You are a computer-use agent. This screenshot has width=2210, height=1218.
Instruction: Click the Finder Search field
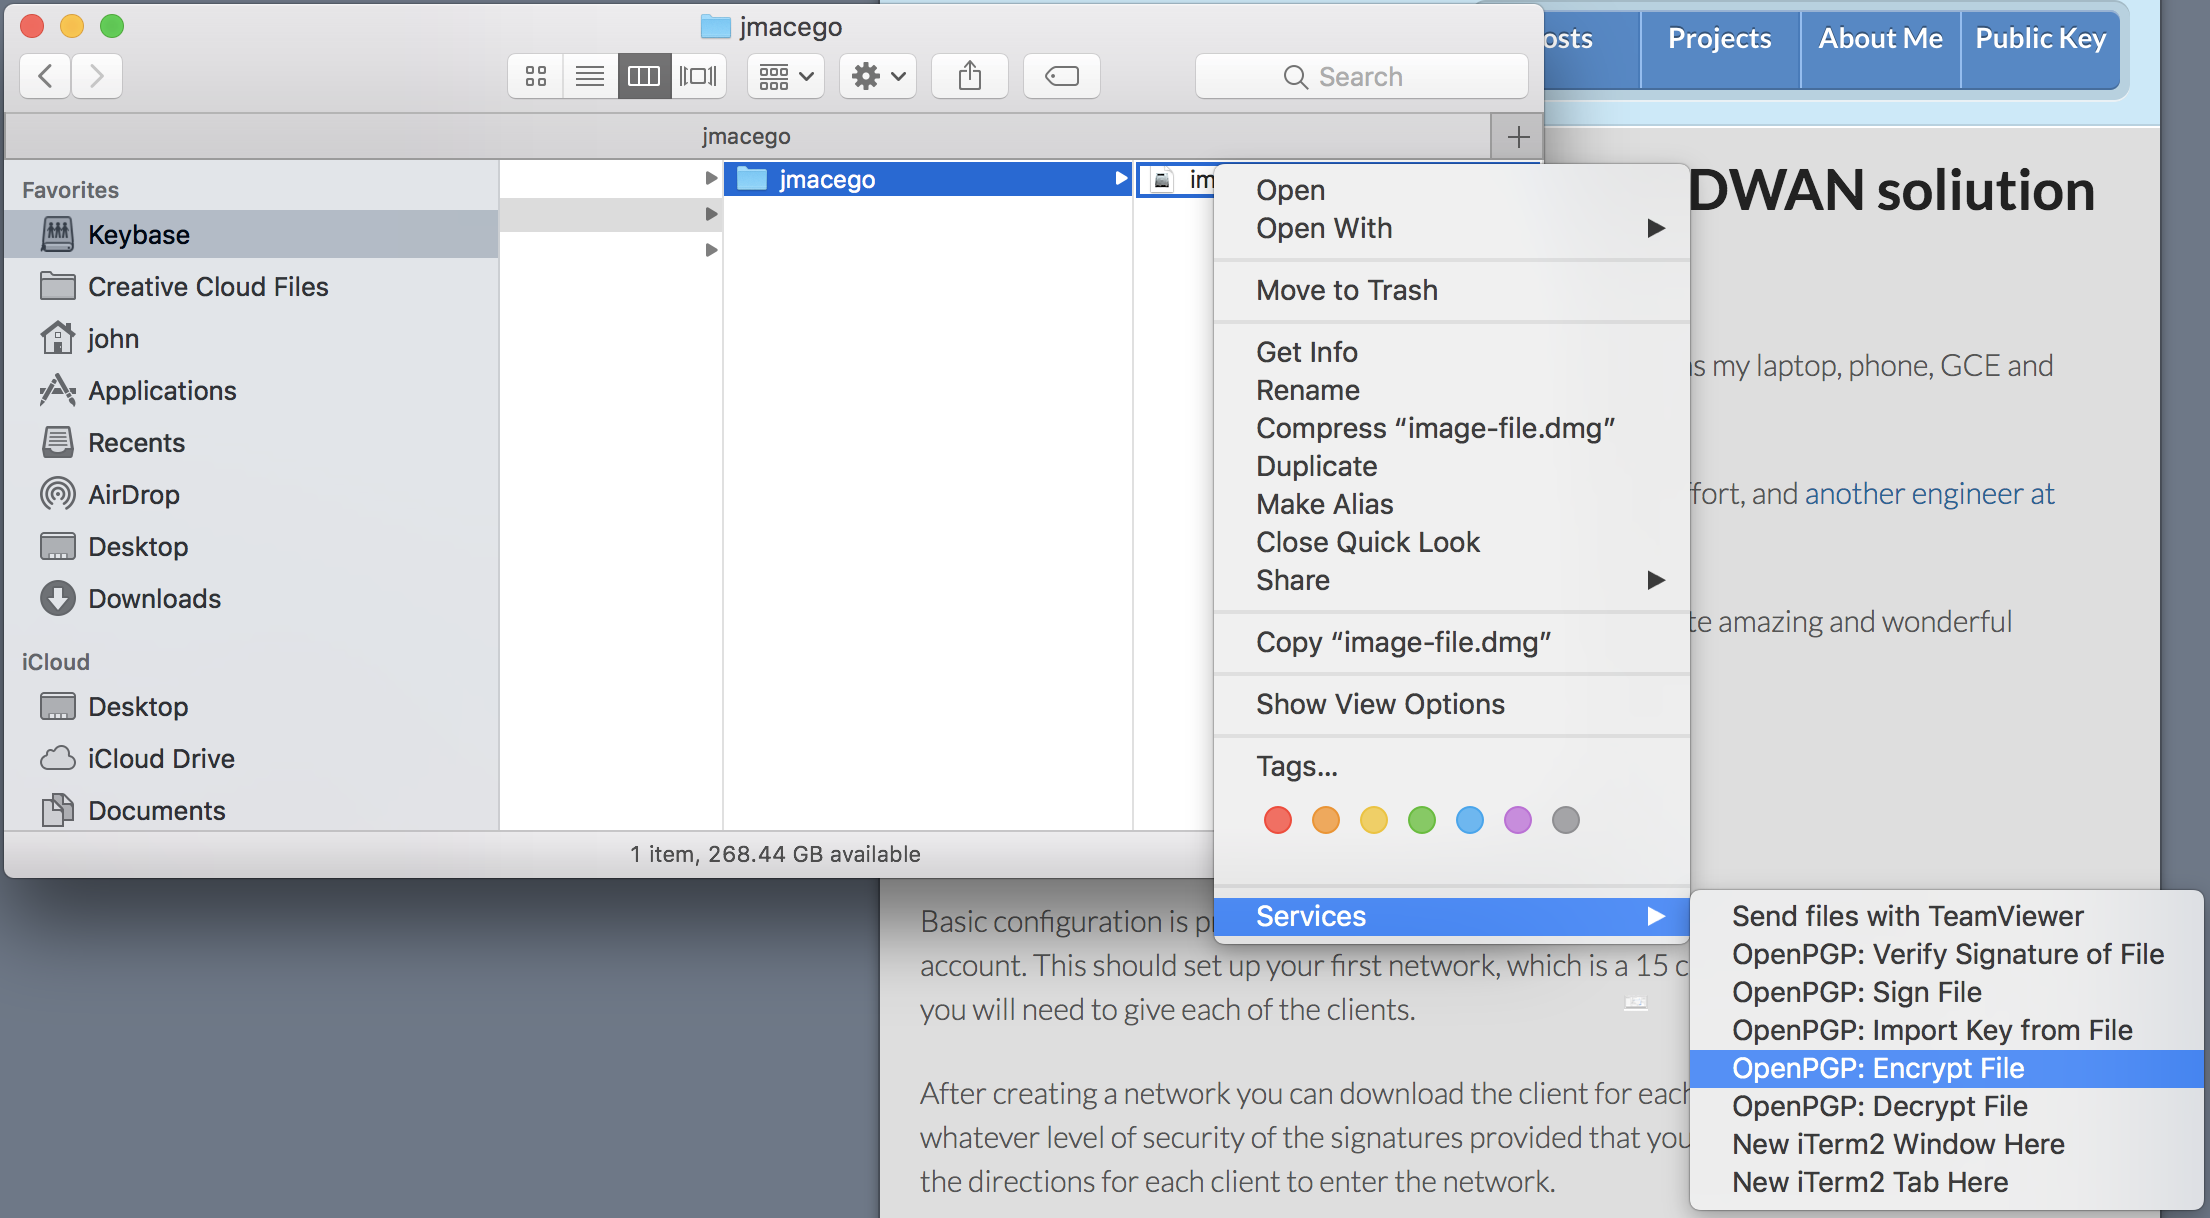1362,76
